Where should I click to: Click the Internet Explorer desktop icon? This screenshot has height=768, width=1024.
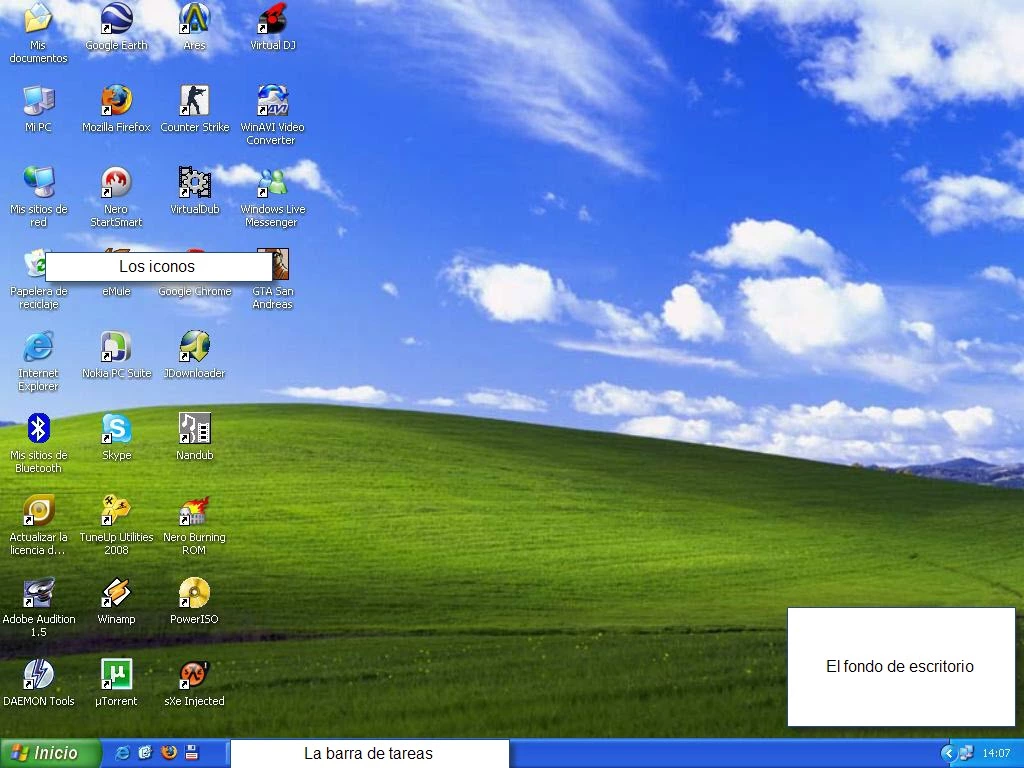tap(38, 346)
